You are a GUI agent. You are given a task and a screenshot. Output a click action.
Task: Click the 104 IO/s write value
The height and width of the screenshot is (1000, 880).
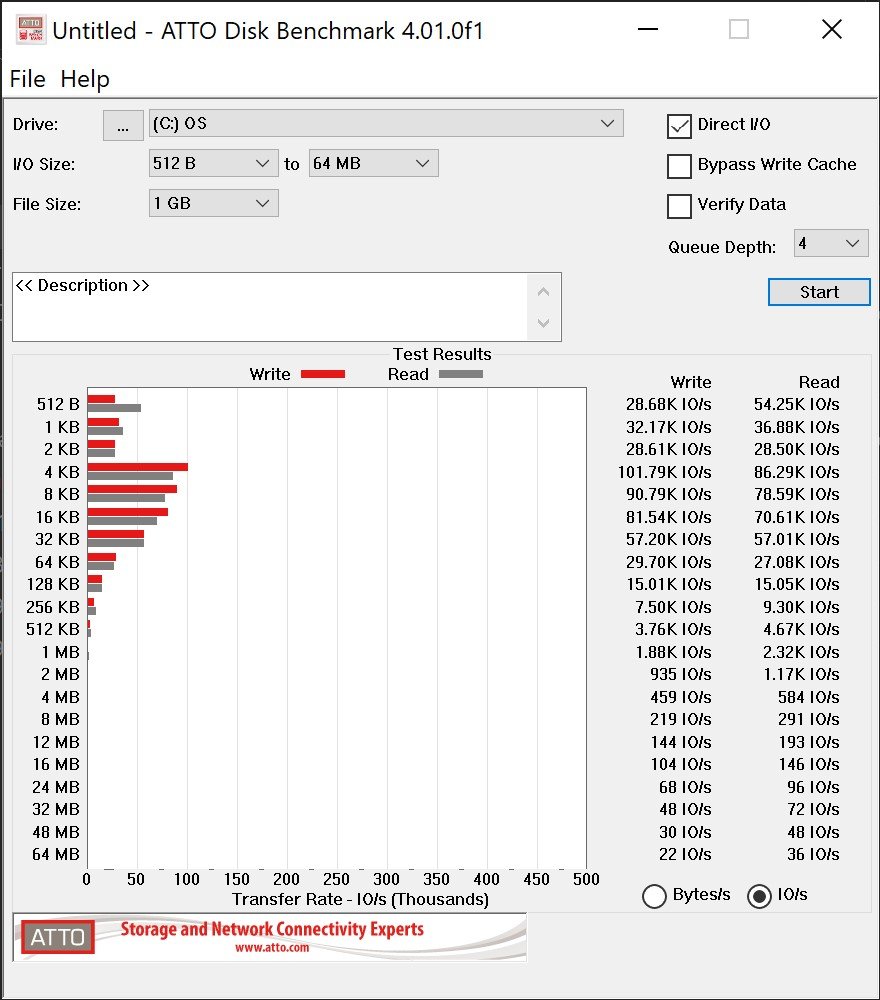[680, 764]
